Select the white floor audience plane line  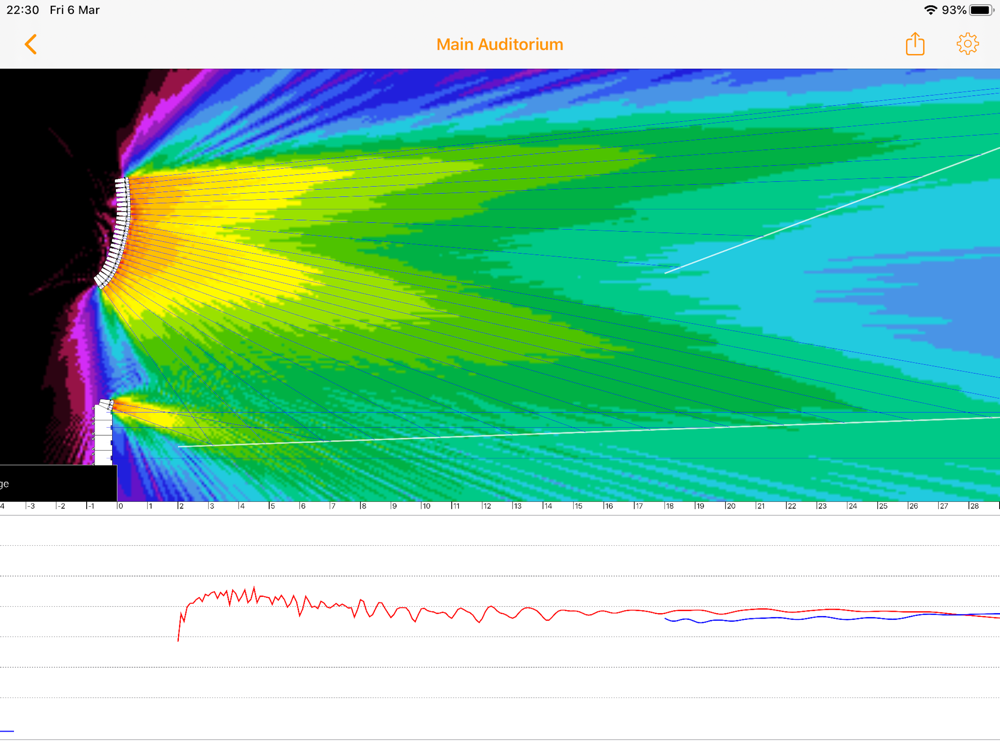click(589, 432)
